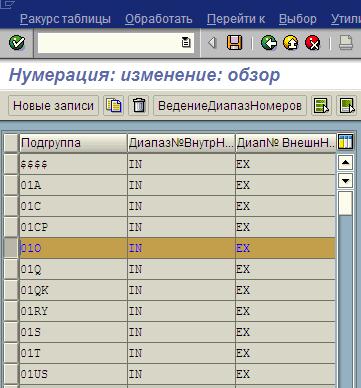Screen dimensions: 361x388
Task: Click the IN cell in the 01A row
Action: click(181, 185)
